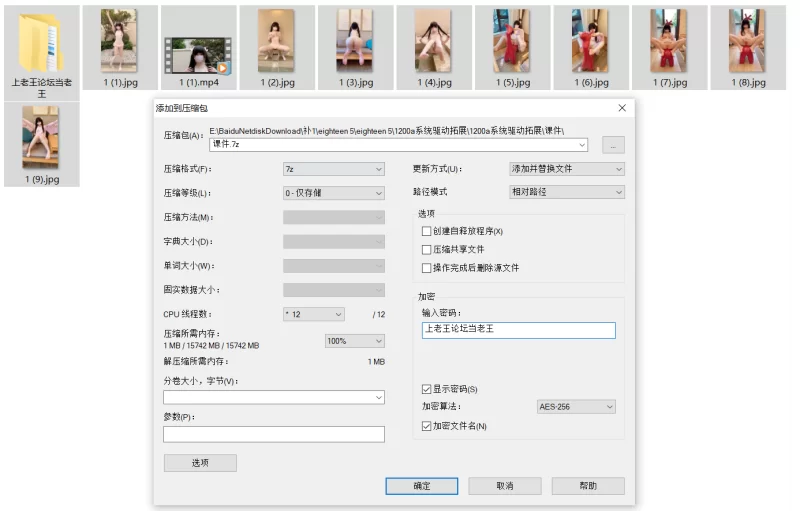Click the 压缩方法 disabled dropdown
800x511 pixels.
pyautogui.click(x=334, y=217)
